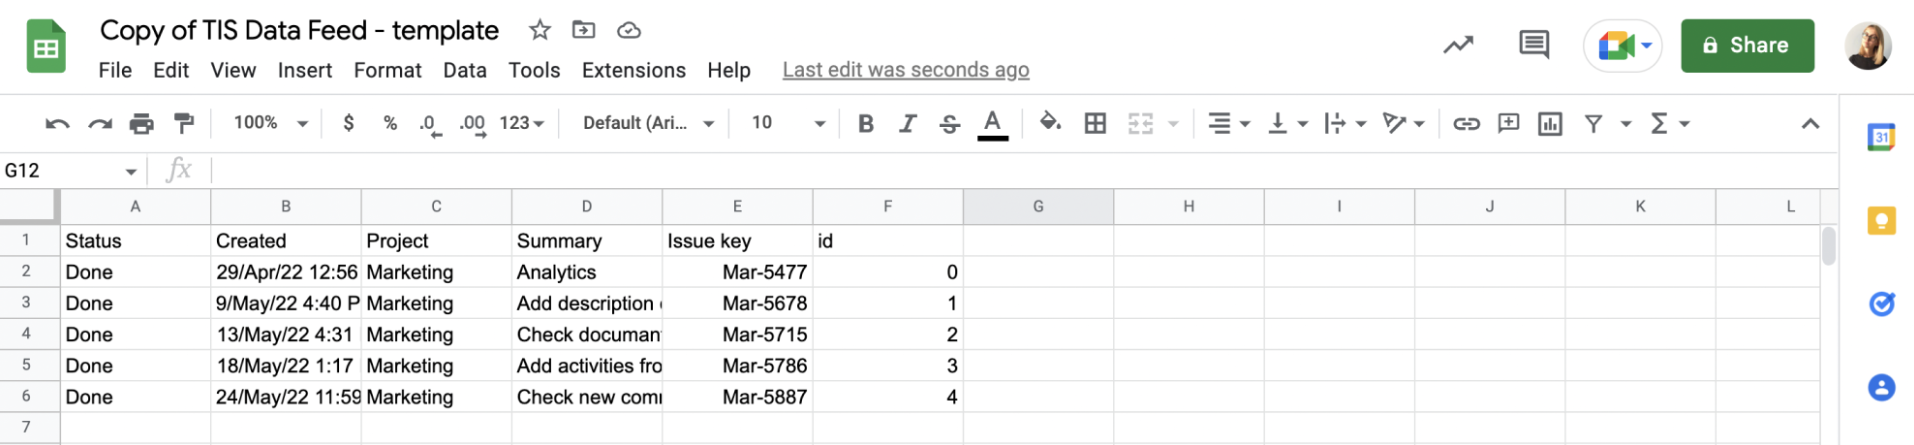Select the paint format tool
The width and height of the screenshot is (1914, 445).
click(x=184, y=124)
